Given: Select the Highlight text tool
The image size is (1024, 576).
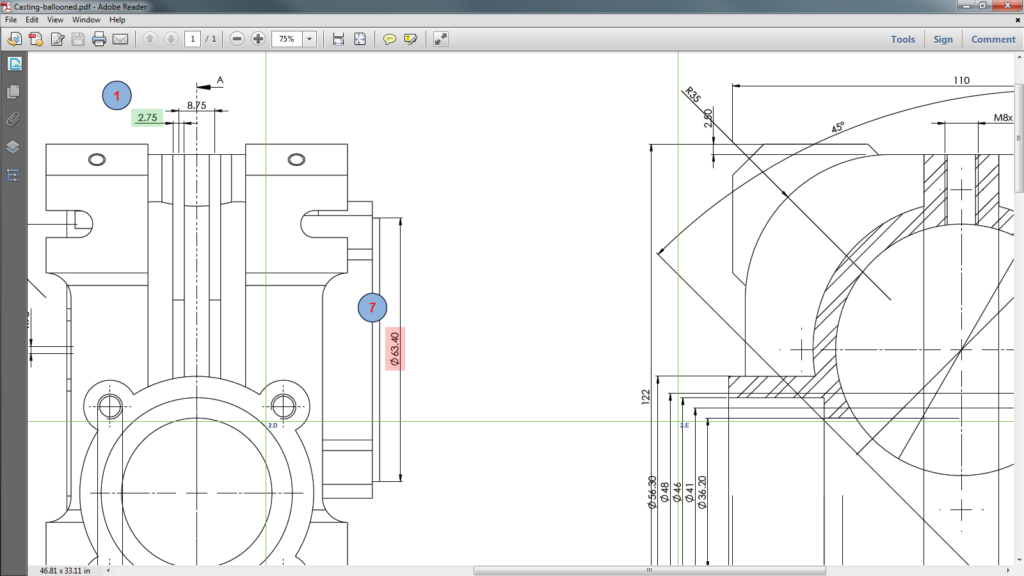Looking at the screenshot, I should pos(410,39).
